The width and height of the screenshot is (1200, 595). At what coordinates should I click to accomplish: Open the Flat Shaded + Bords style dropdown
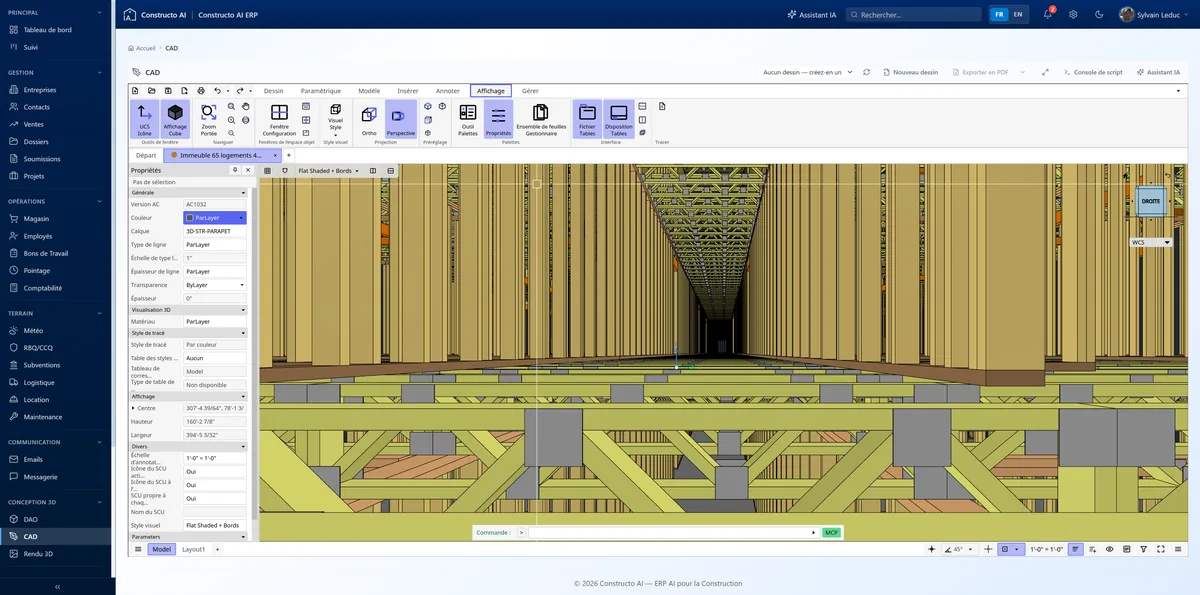pos(328,171)
